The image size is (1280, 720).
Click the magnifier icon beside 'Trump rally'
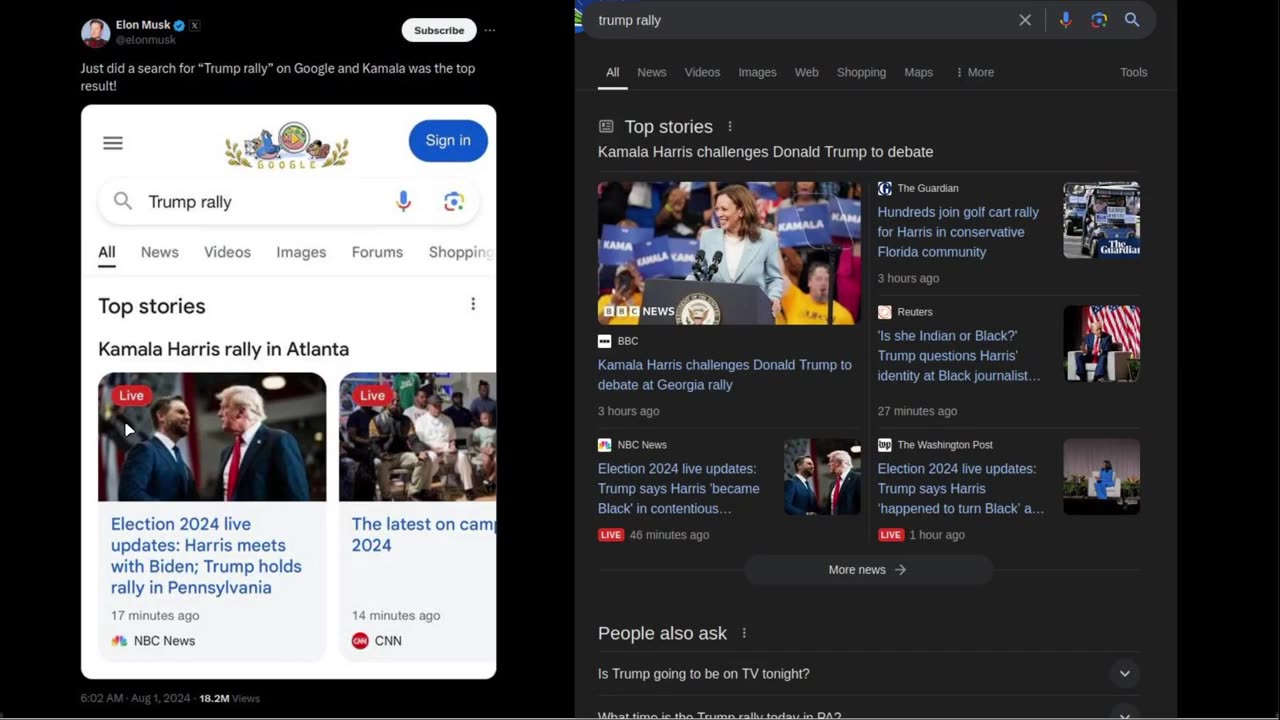(x=123, y=201)
